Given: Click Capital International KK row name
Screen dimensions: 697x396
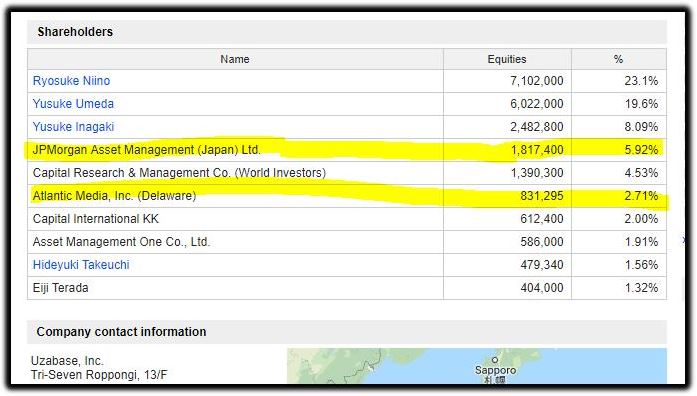Looking at the screenshot, I should [96, 219].
